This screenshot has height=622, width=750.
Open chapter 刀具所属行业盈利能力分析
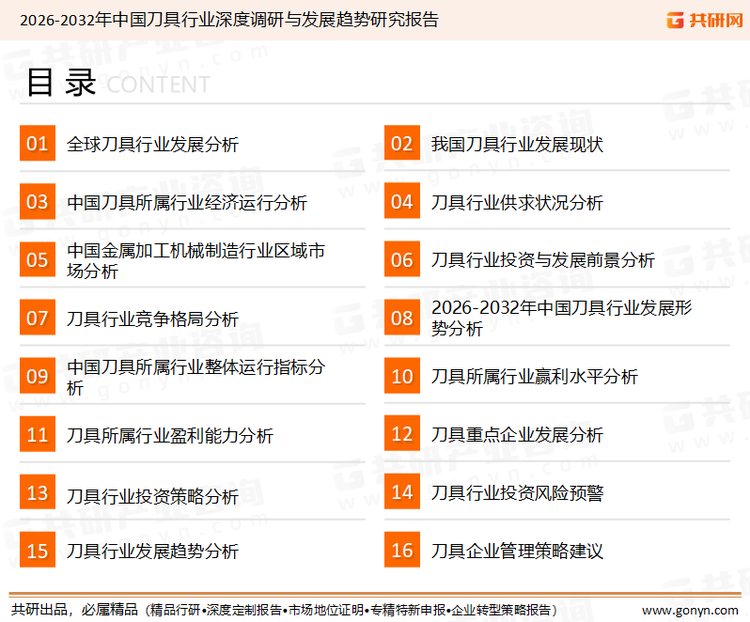coord(170,435)
